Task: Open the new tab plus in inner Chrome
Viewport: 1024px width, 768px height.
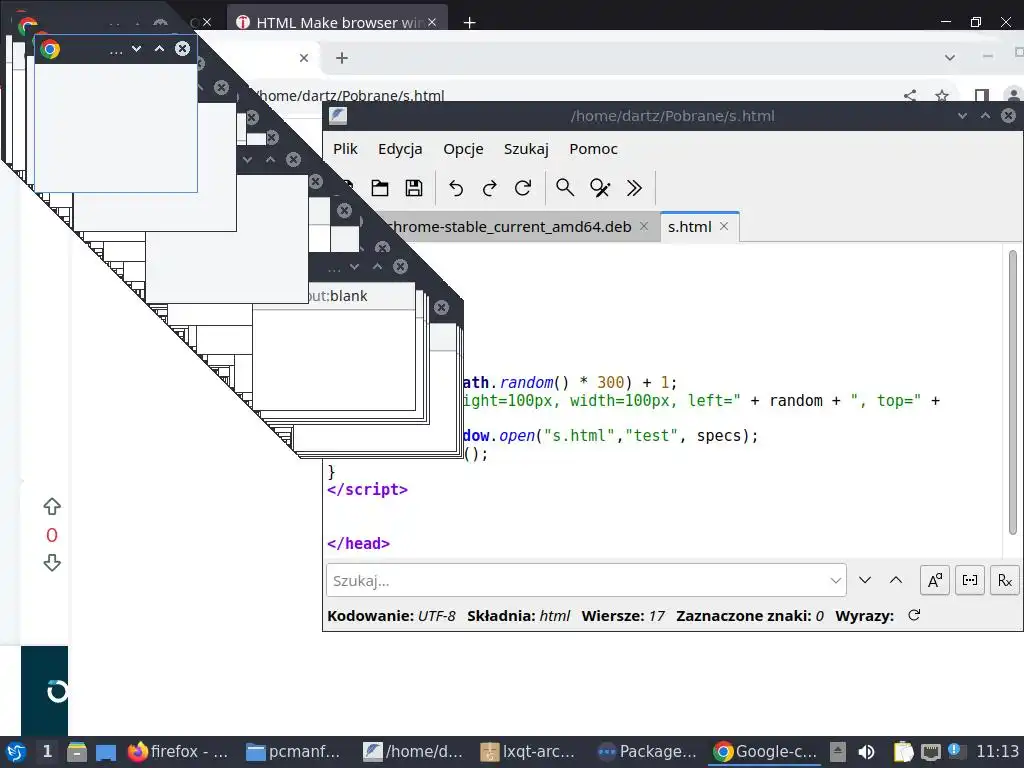Action: [342, 58]
